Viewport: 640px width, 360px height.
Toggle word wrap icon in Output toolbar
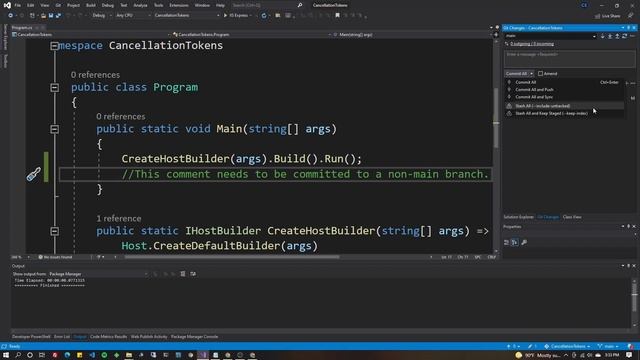pyautogui.click(x=193, y=274)
